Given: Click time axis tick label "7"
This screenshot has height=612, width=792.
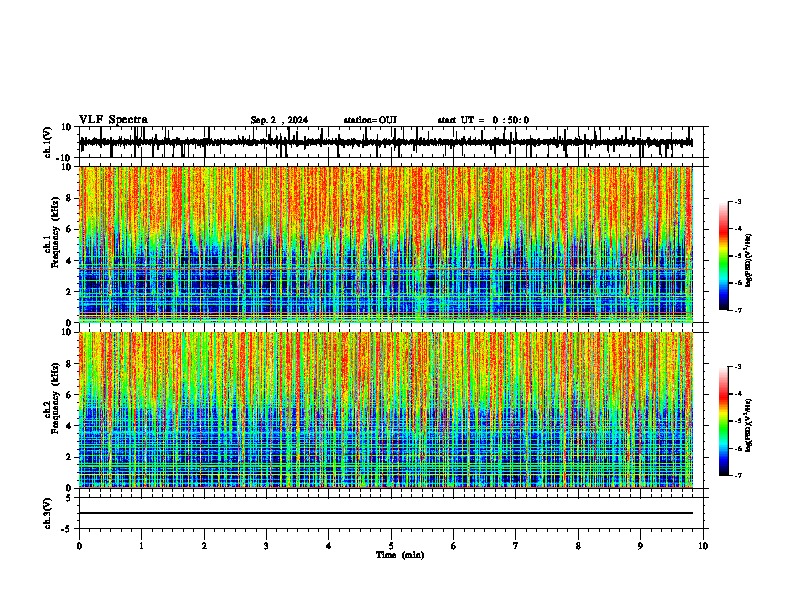Looking at the screenshot, I should 516,546.
